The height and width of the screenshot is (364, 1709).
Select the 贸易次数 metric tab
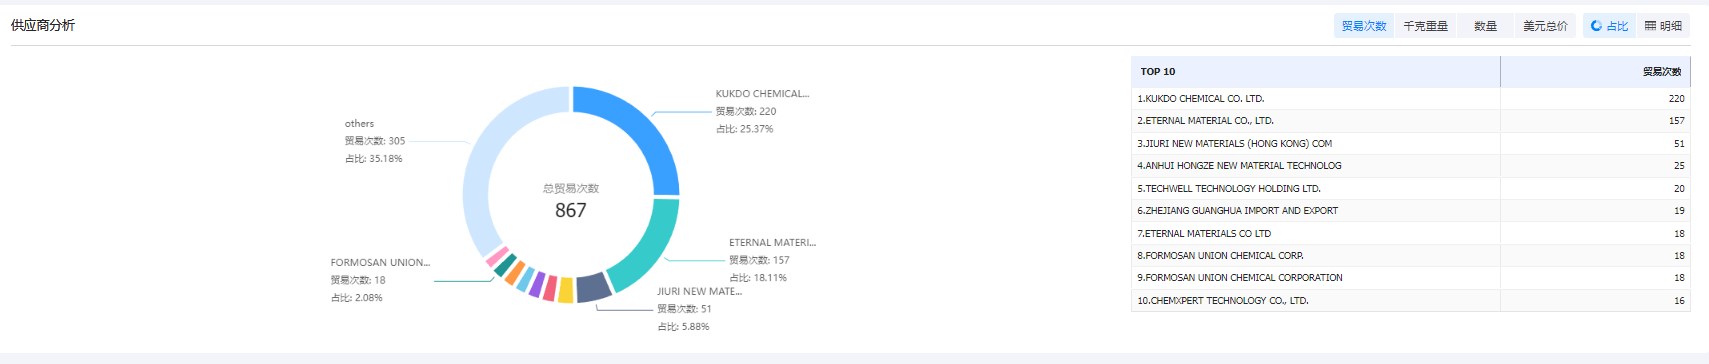(x=1363, y=26)
